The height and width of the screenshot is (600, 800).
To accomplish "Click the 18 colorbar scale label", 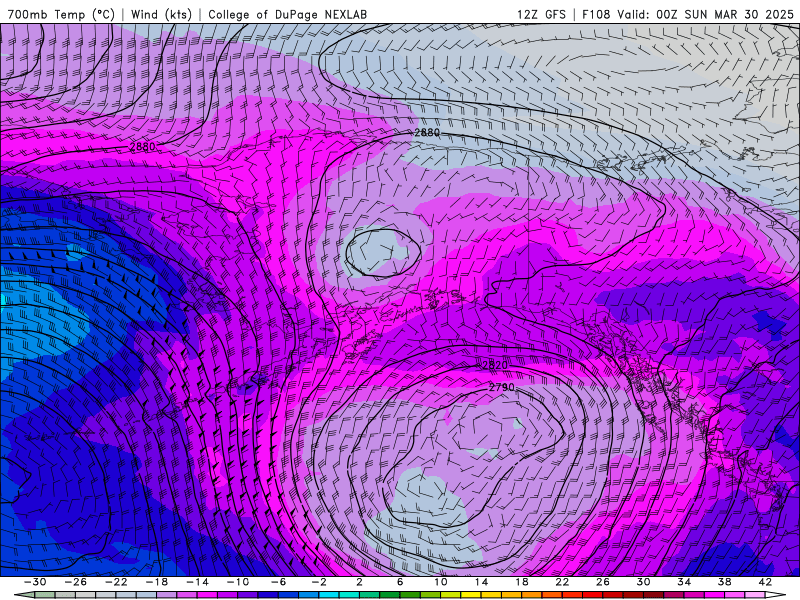I will coord(521,582).
